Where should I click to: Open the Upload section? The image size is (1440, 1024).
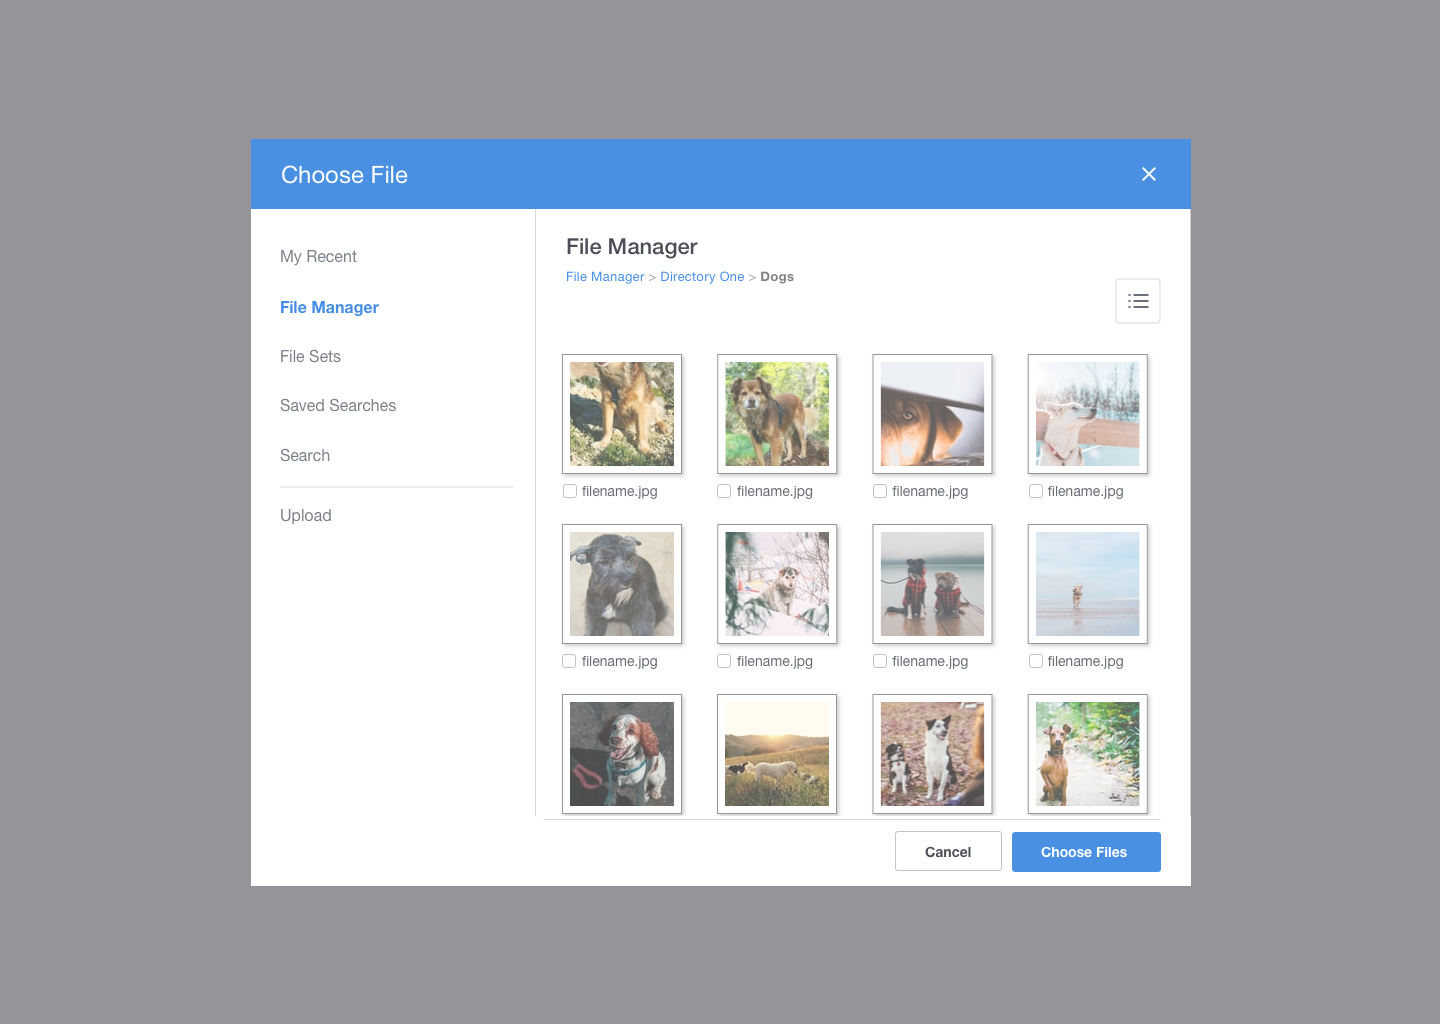[x=306, y=515]
